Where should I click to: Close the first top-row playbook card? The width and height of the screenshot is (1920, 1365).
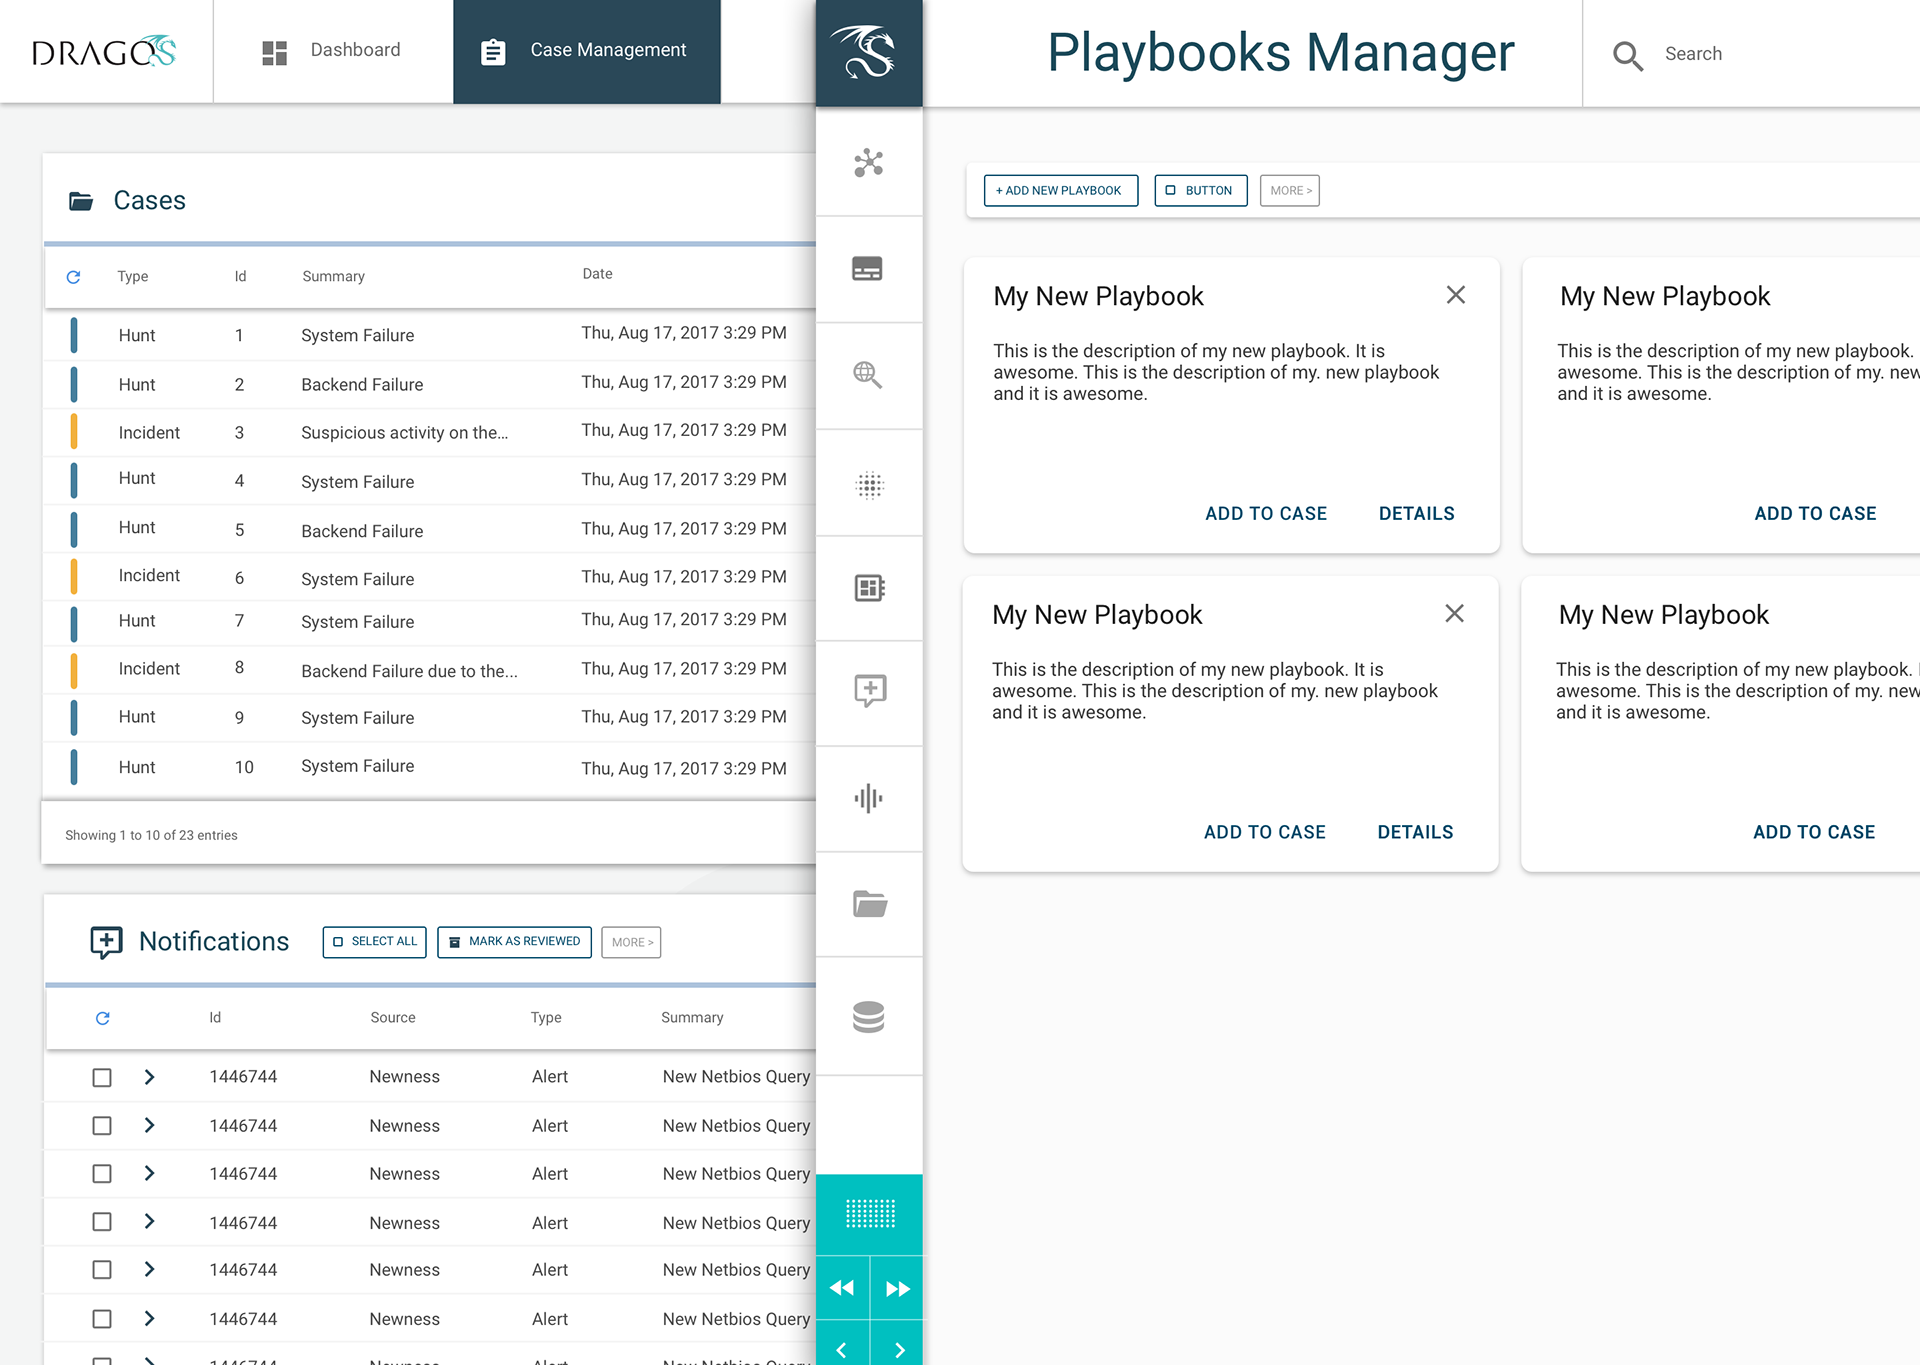[x=1456, y=295]
